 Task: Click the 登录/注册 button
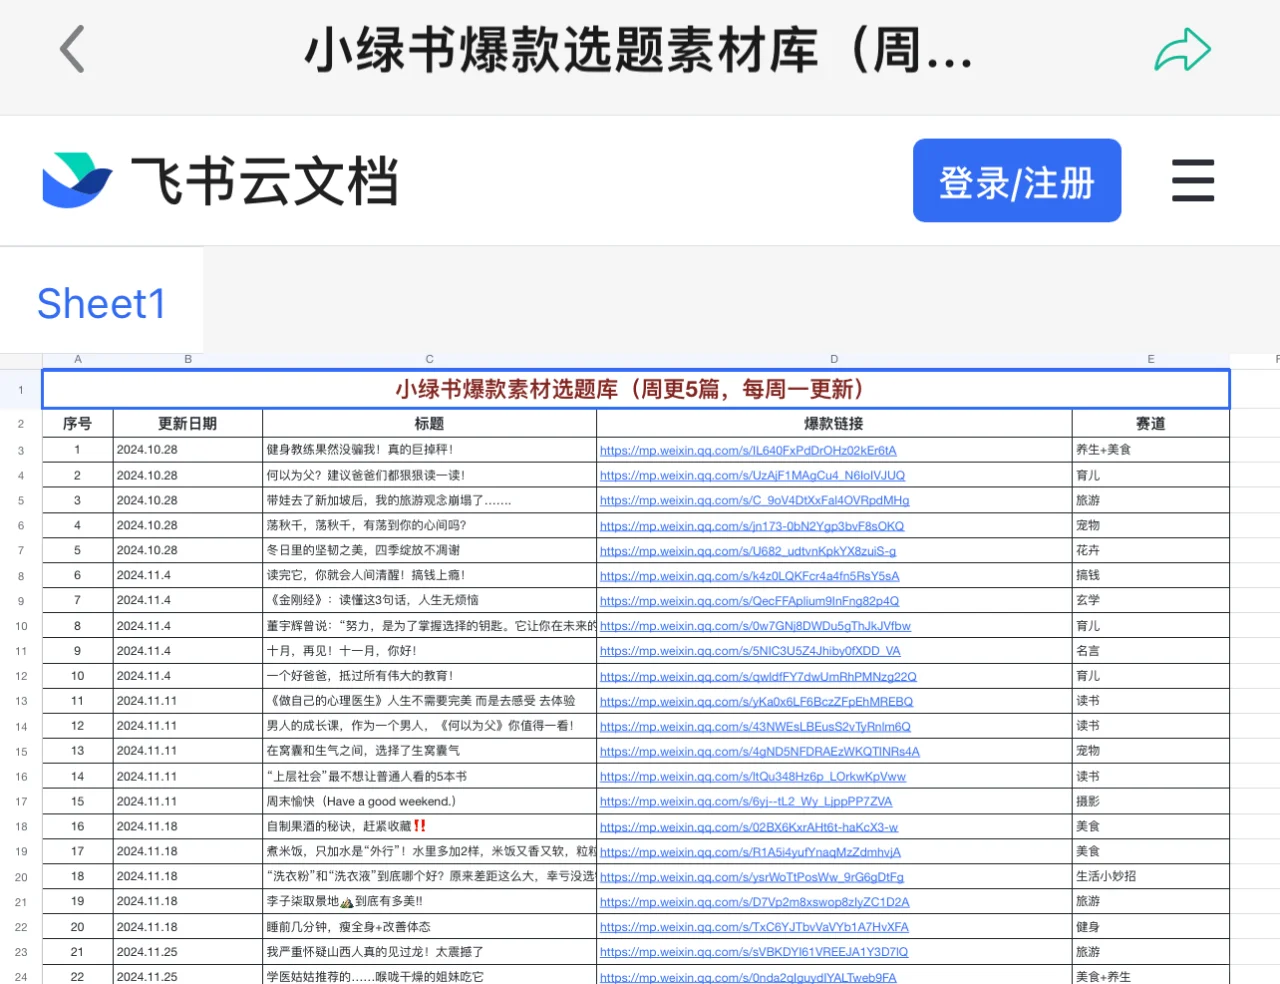tap(1017, 181)
